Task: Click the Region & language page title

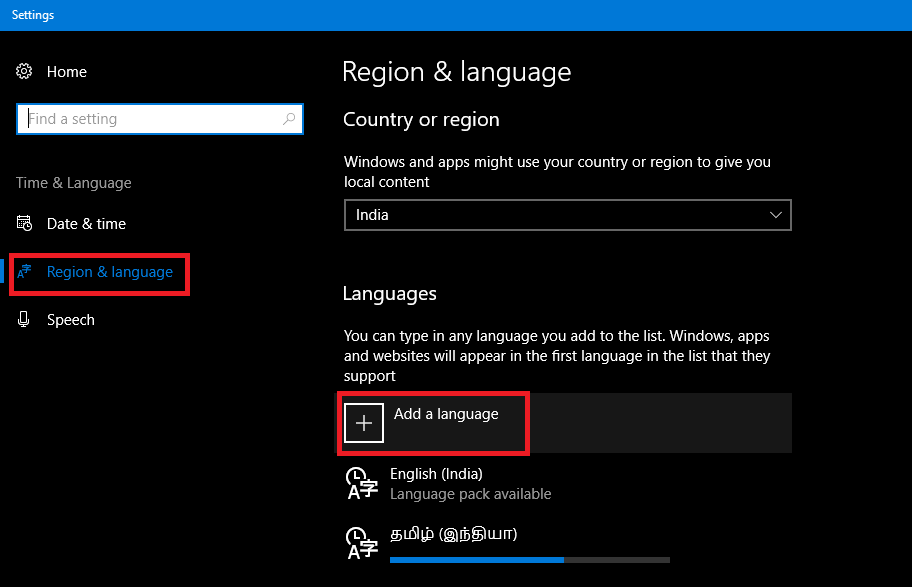Action: 457,72
